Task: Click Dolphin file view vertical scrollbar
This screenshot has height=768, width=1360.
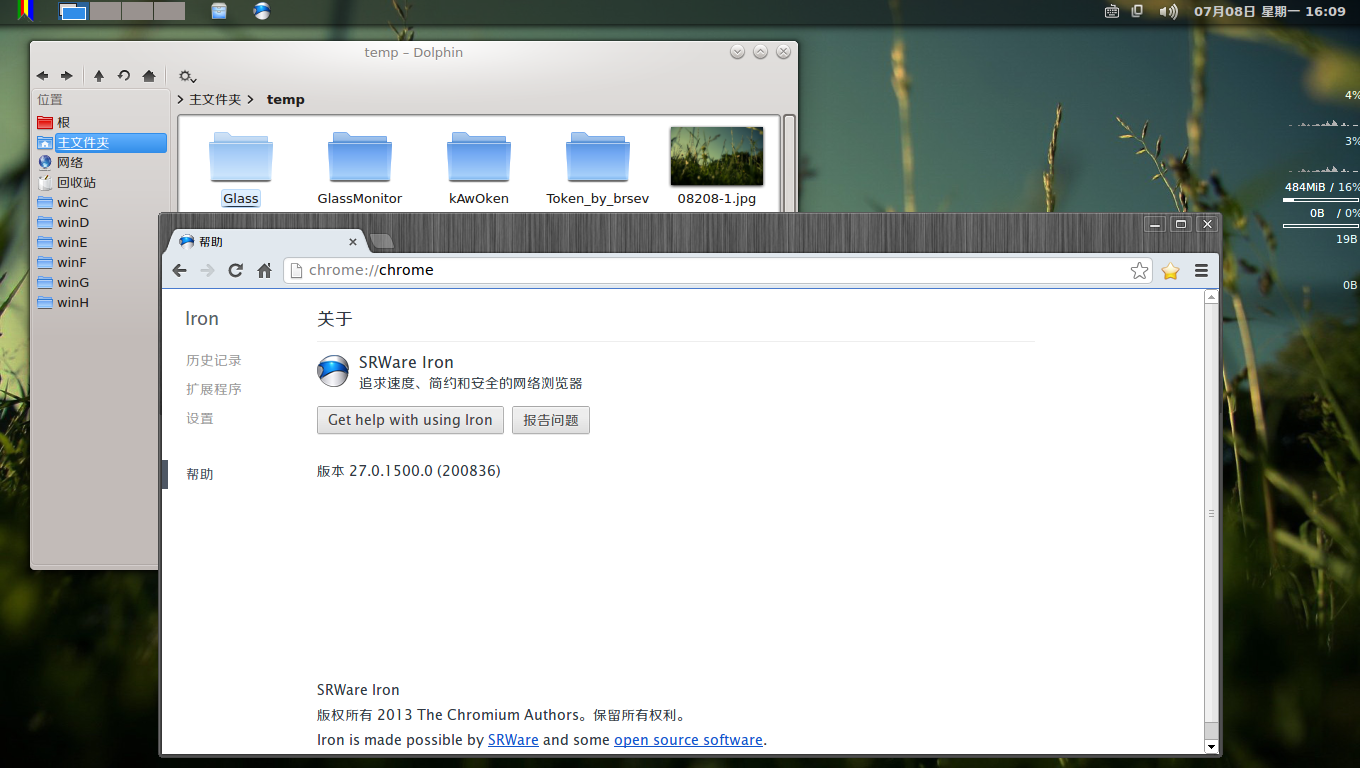Action: click(x=789, y=163)
